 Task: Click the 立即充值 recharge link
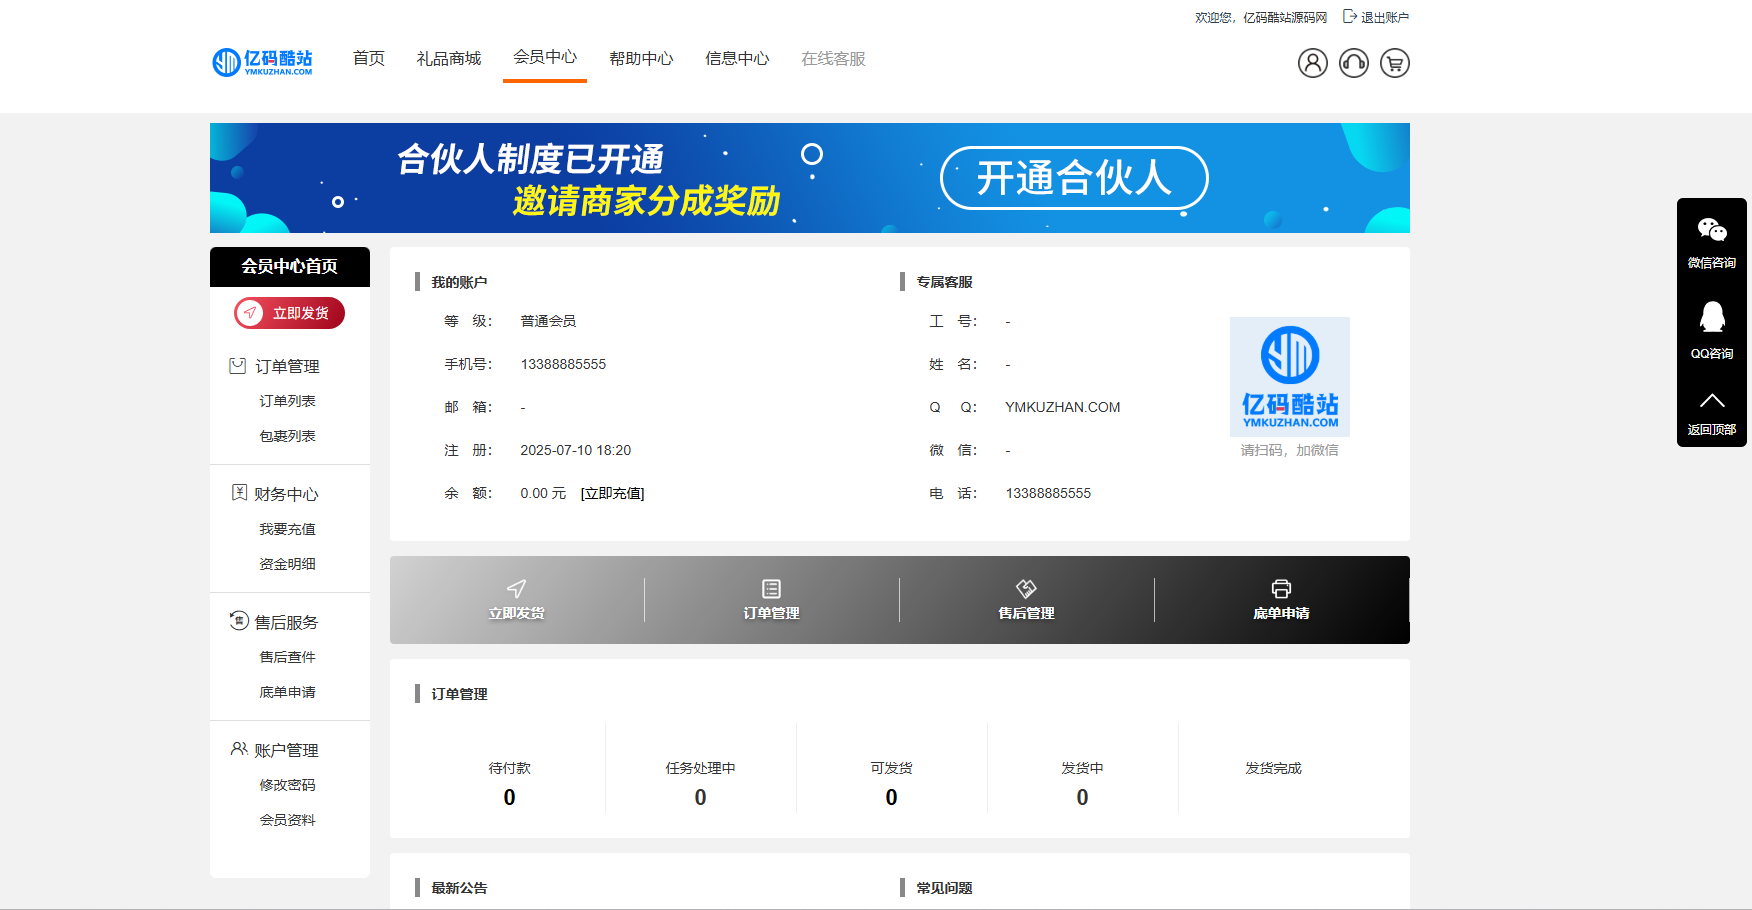point(613,493)
